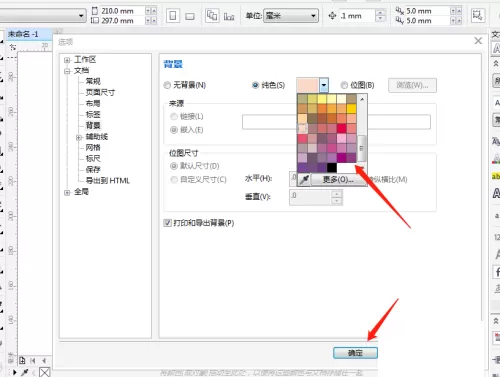The width and height of the screenshot is (500, 377).
Task: Click the page width 210.0 mm field
Action: (122, 11)
